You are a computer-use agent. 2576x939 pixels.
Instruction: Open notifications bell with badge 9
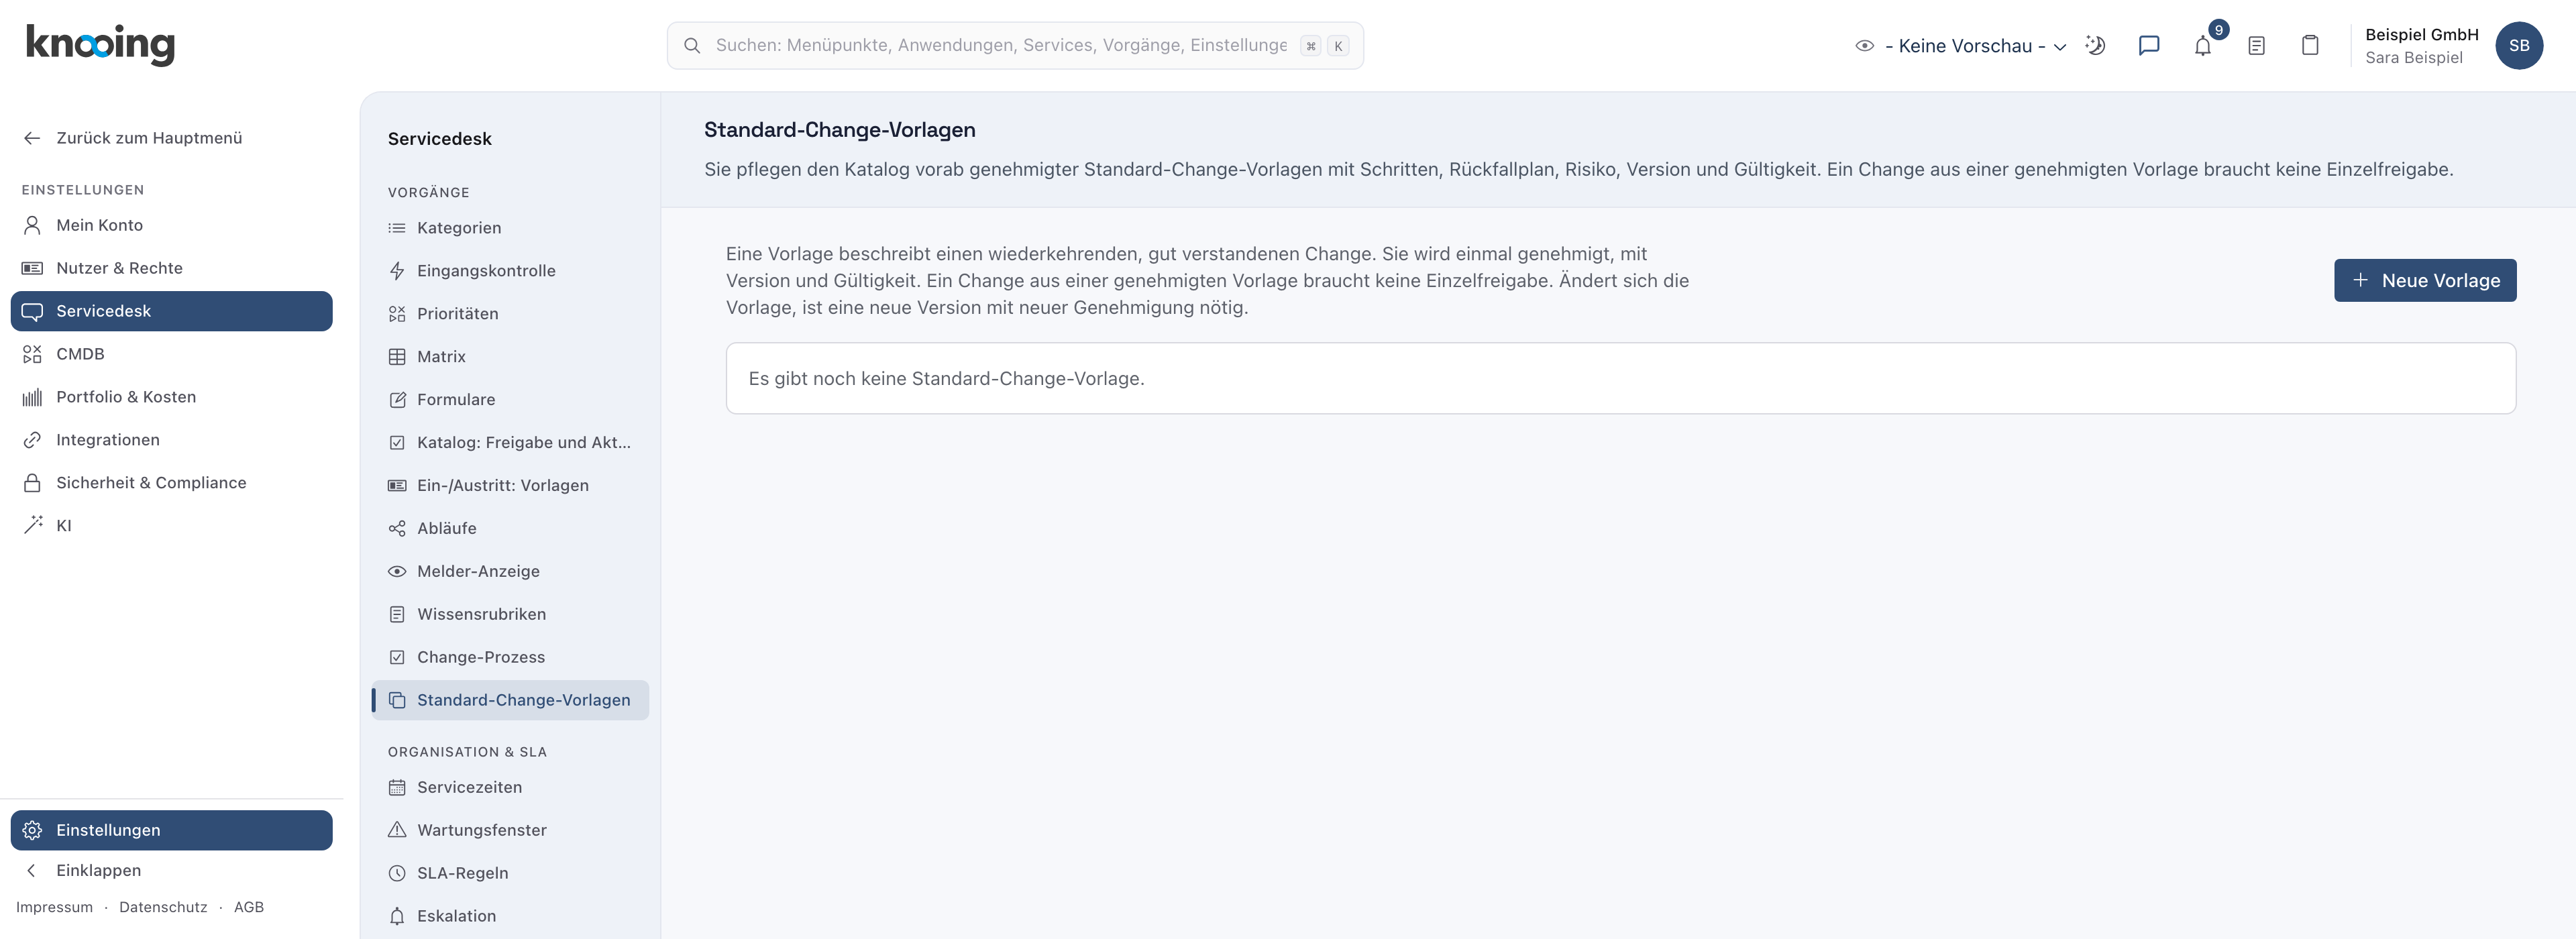2203,46
